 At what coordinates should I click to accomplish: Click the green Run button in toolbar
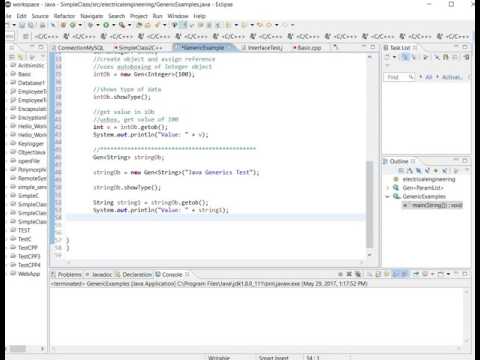106,25
